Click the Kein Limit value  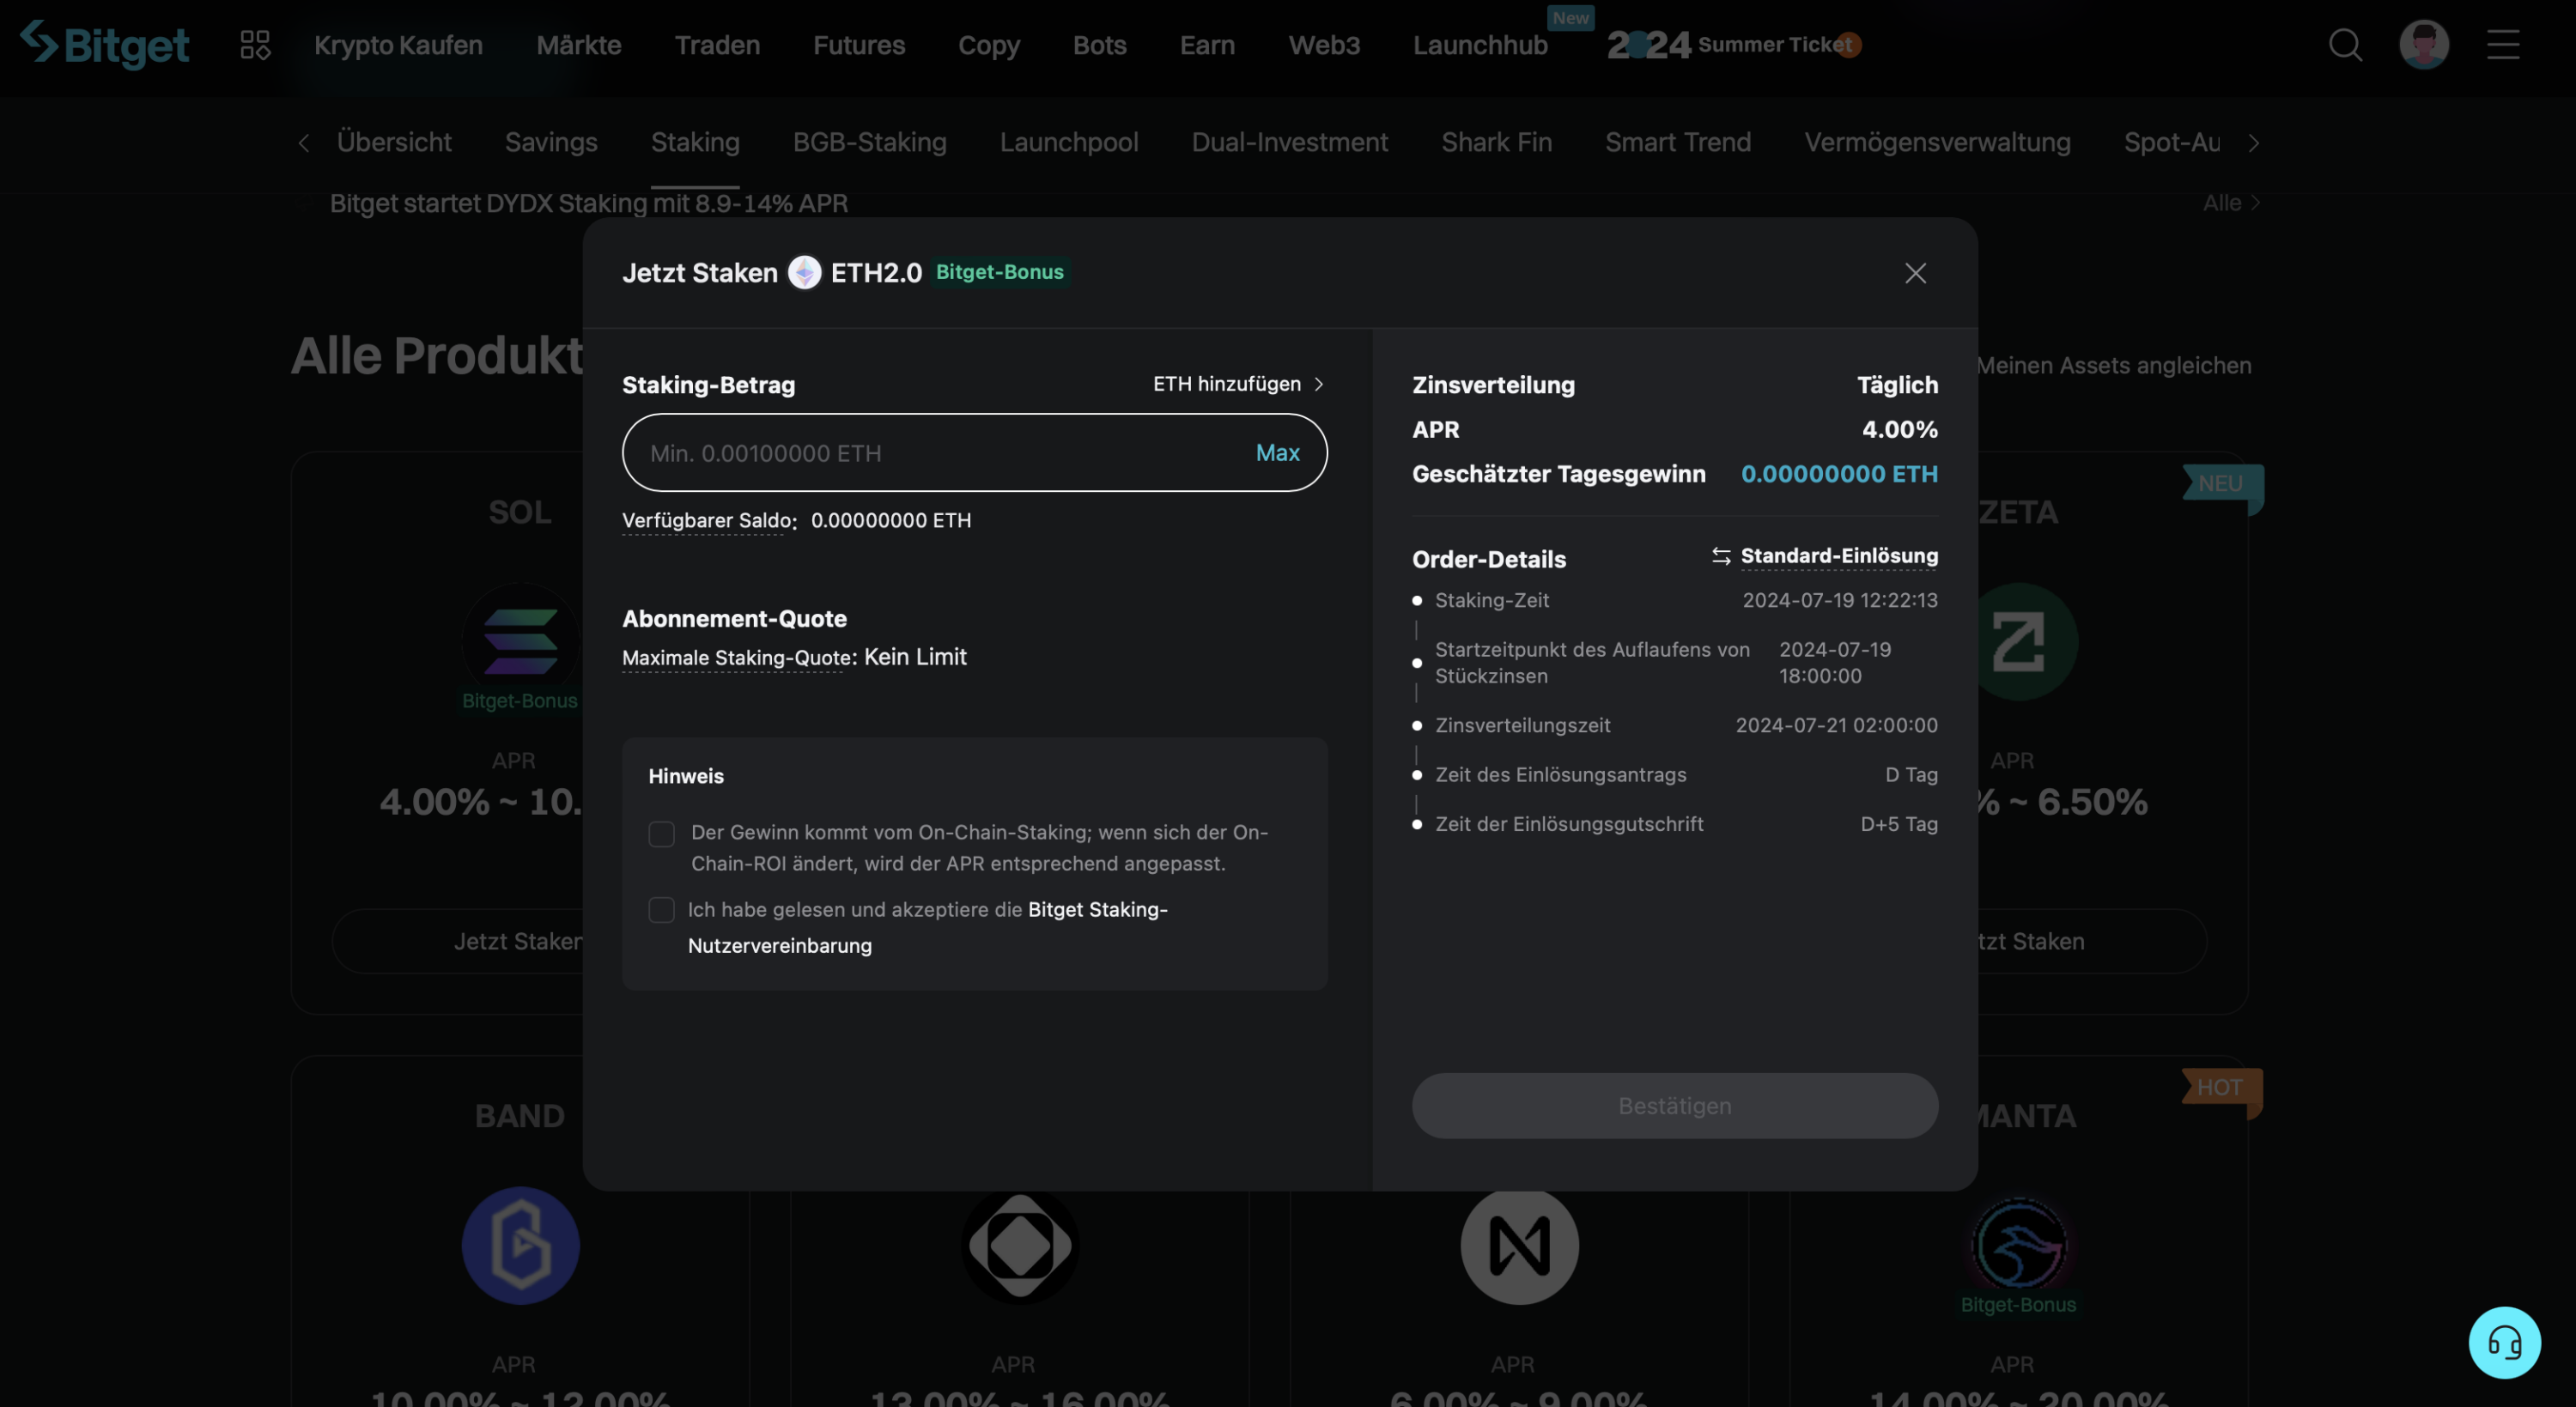coord(915,657)
